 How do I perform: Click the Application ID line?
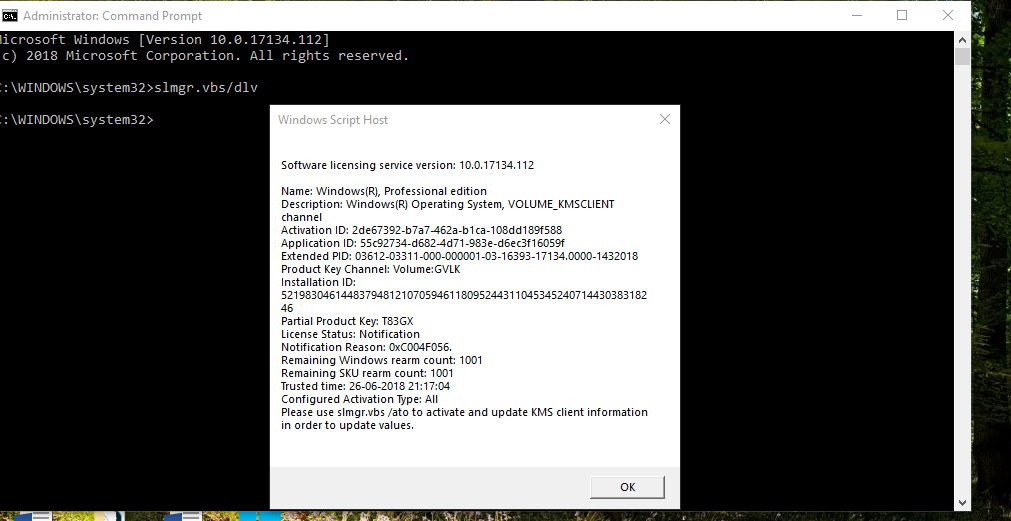click(x=423, y=243)
